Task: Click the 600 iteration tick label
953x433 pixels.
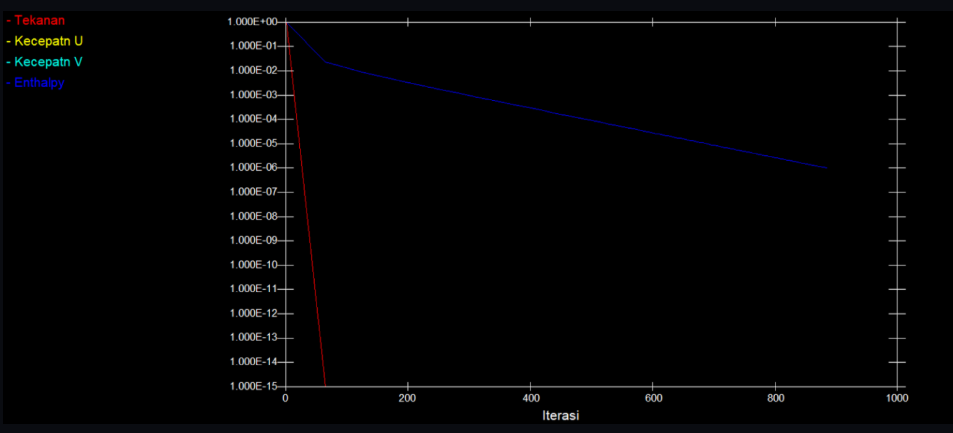Action: pos(652,398)
